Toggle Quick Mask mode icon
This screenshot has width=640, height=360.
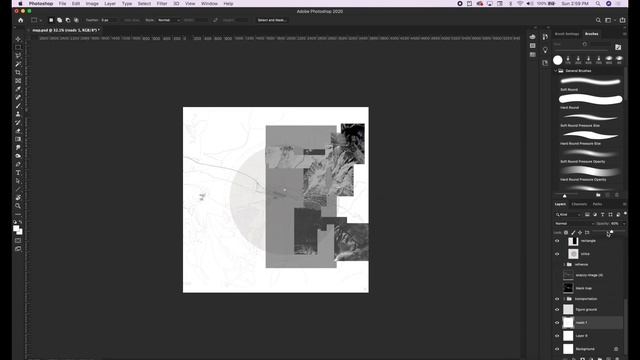tap(18, 240)
